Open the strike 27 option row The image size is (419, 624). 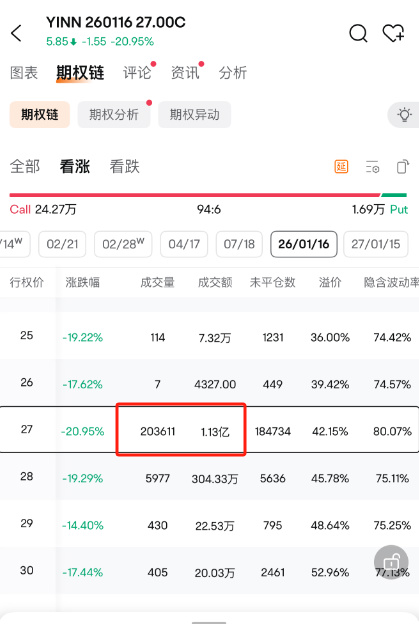pos(209,430)
